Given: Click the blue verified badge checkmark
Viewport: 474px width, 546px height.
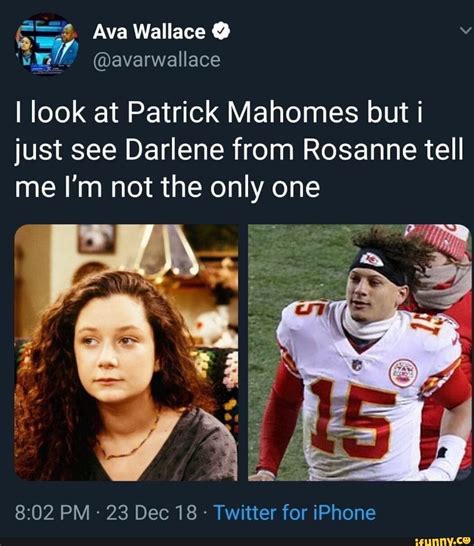Looking at the screenshot, I should coord(221,31).
